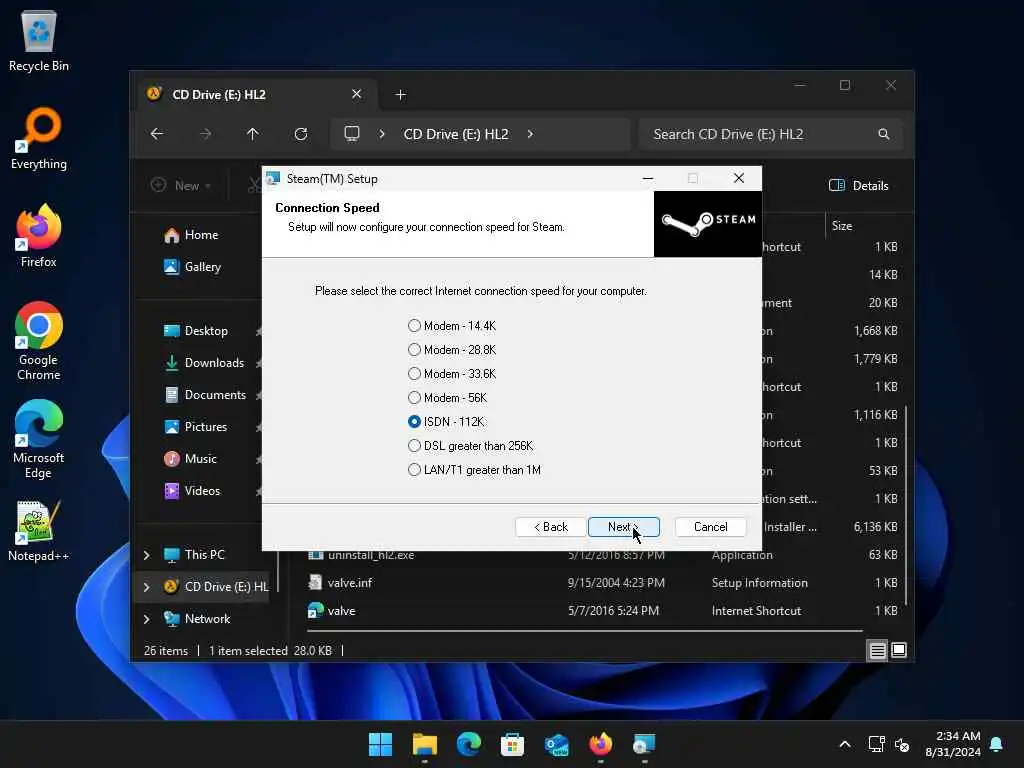Open File Explorer from taskbar

click(x=424, y=744)
